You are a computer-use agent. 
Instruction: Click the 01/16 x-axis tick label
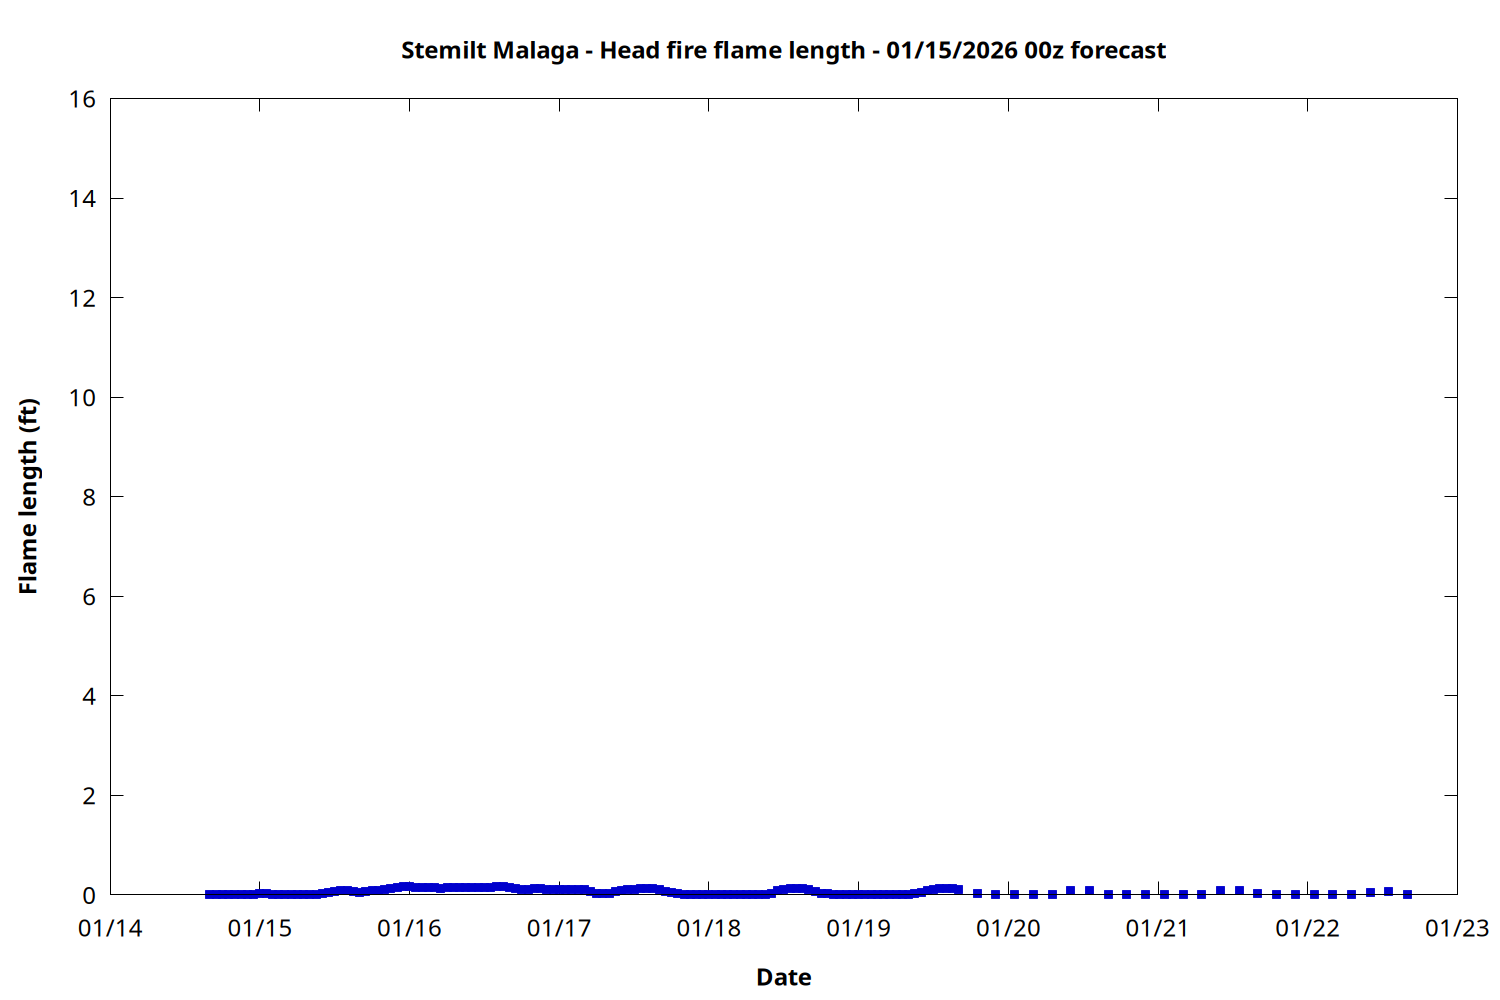409,929
